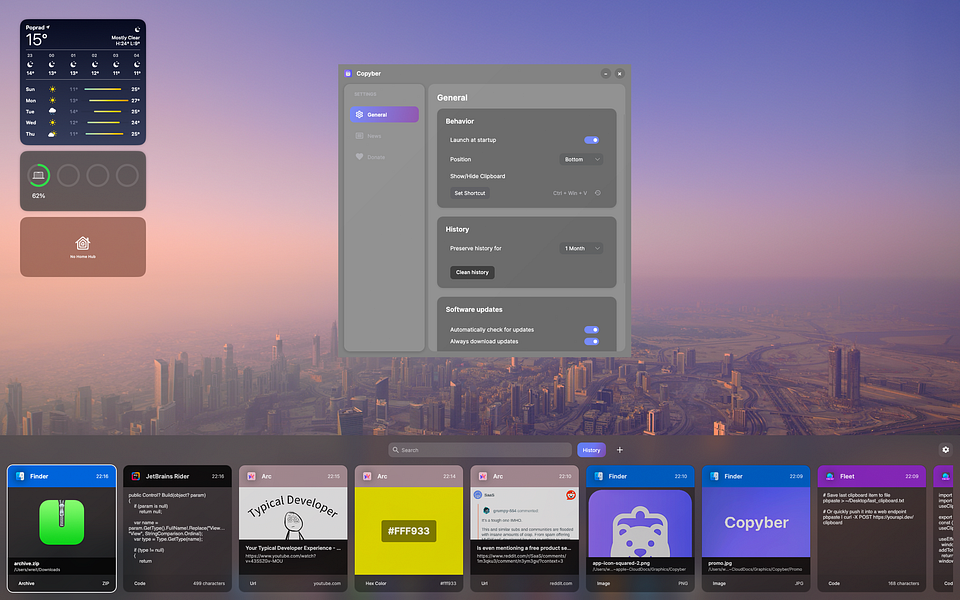Click the Reddit logo in Arc card preview
The width and height of the screenshot is (960, 600).
click(x=571, y=495)
